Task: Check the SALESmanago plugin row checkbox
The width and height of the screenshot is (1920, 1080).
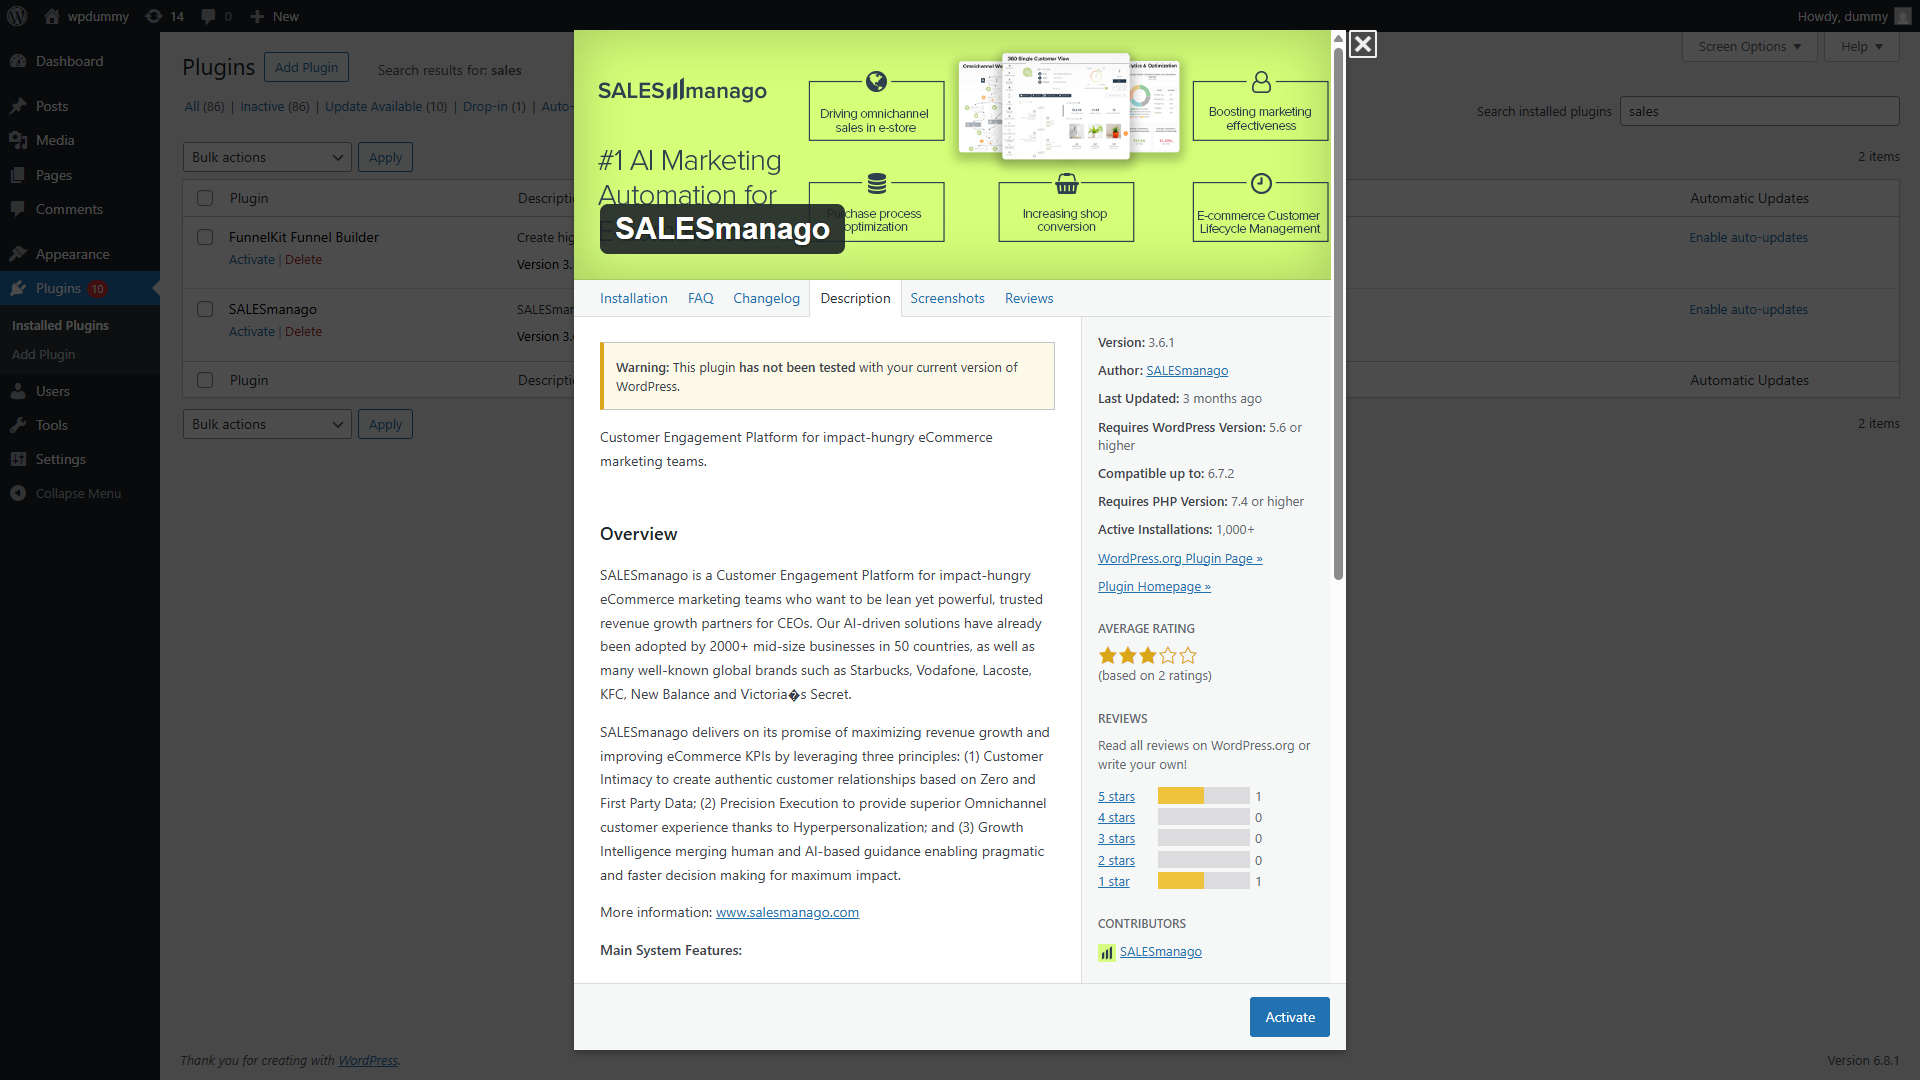Action: 205,309
